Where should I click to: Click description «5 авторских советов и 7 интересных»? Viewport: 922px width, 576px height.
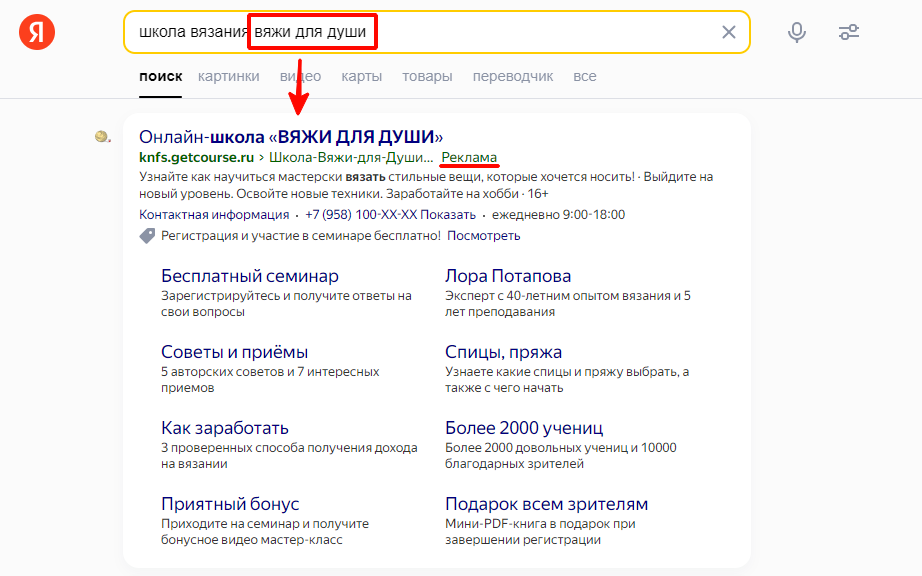(270, 371)
